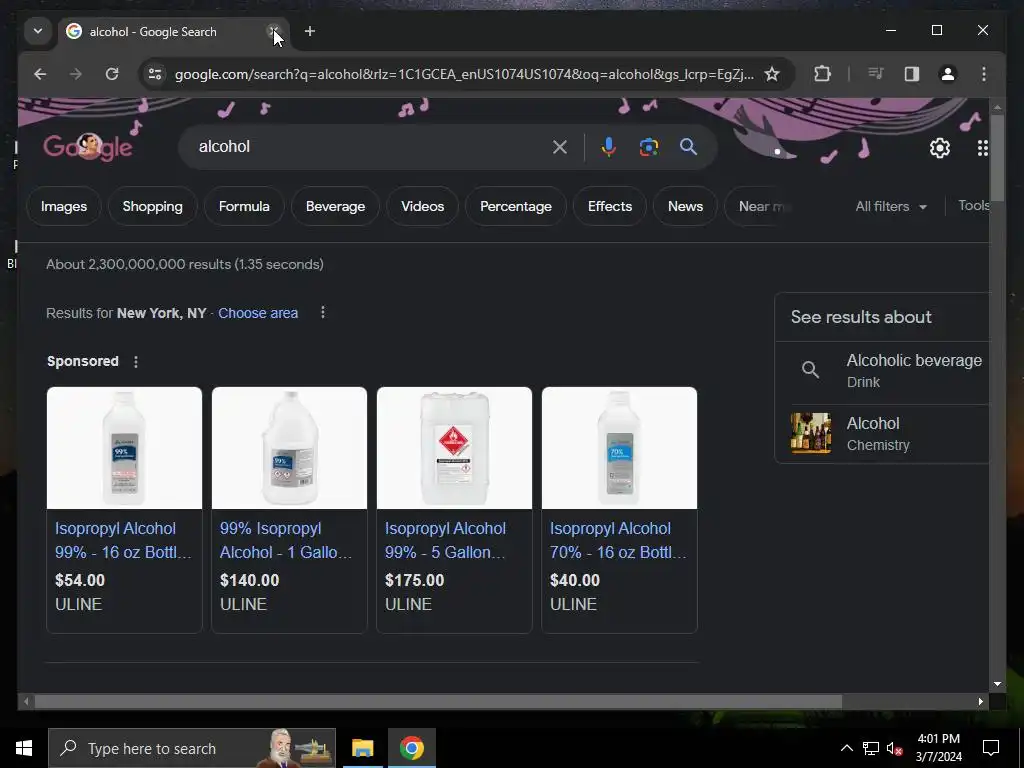The image size is (1024, 768).
Task: Click the address bar URL
Action: 464,74
